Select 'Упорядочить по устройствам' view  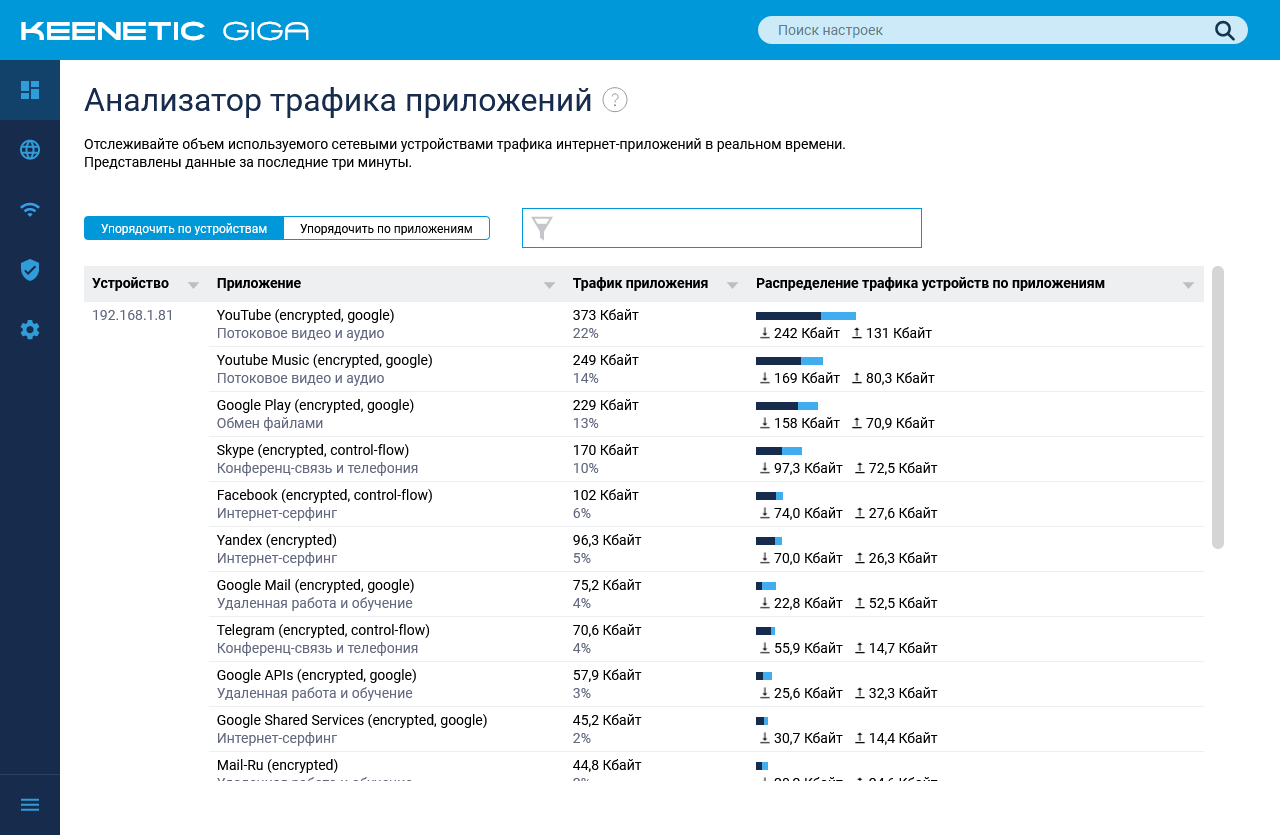(x=184, y=228)
